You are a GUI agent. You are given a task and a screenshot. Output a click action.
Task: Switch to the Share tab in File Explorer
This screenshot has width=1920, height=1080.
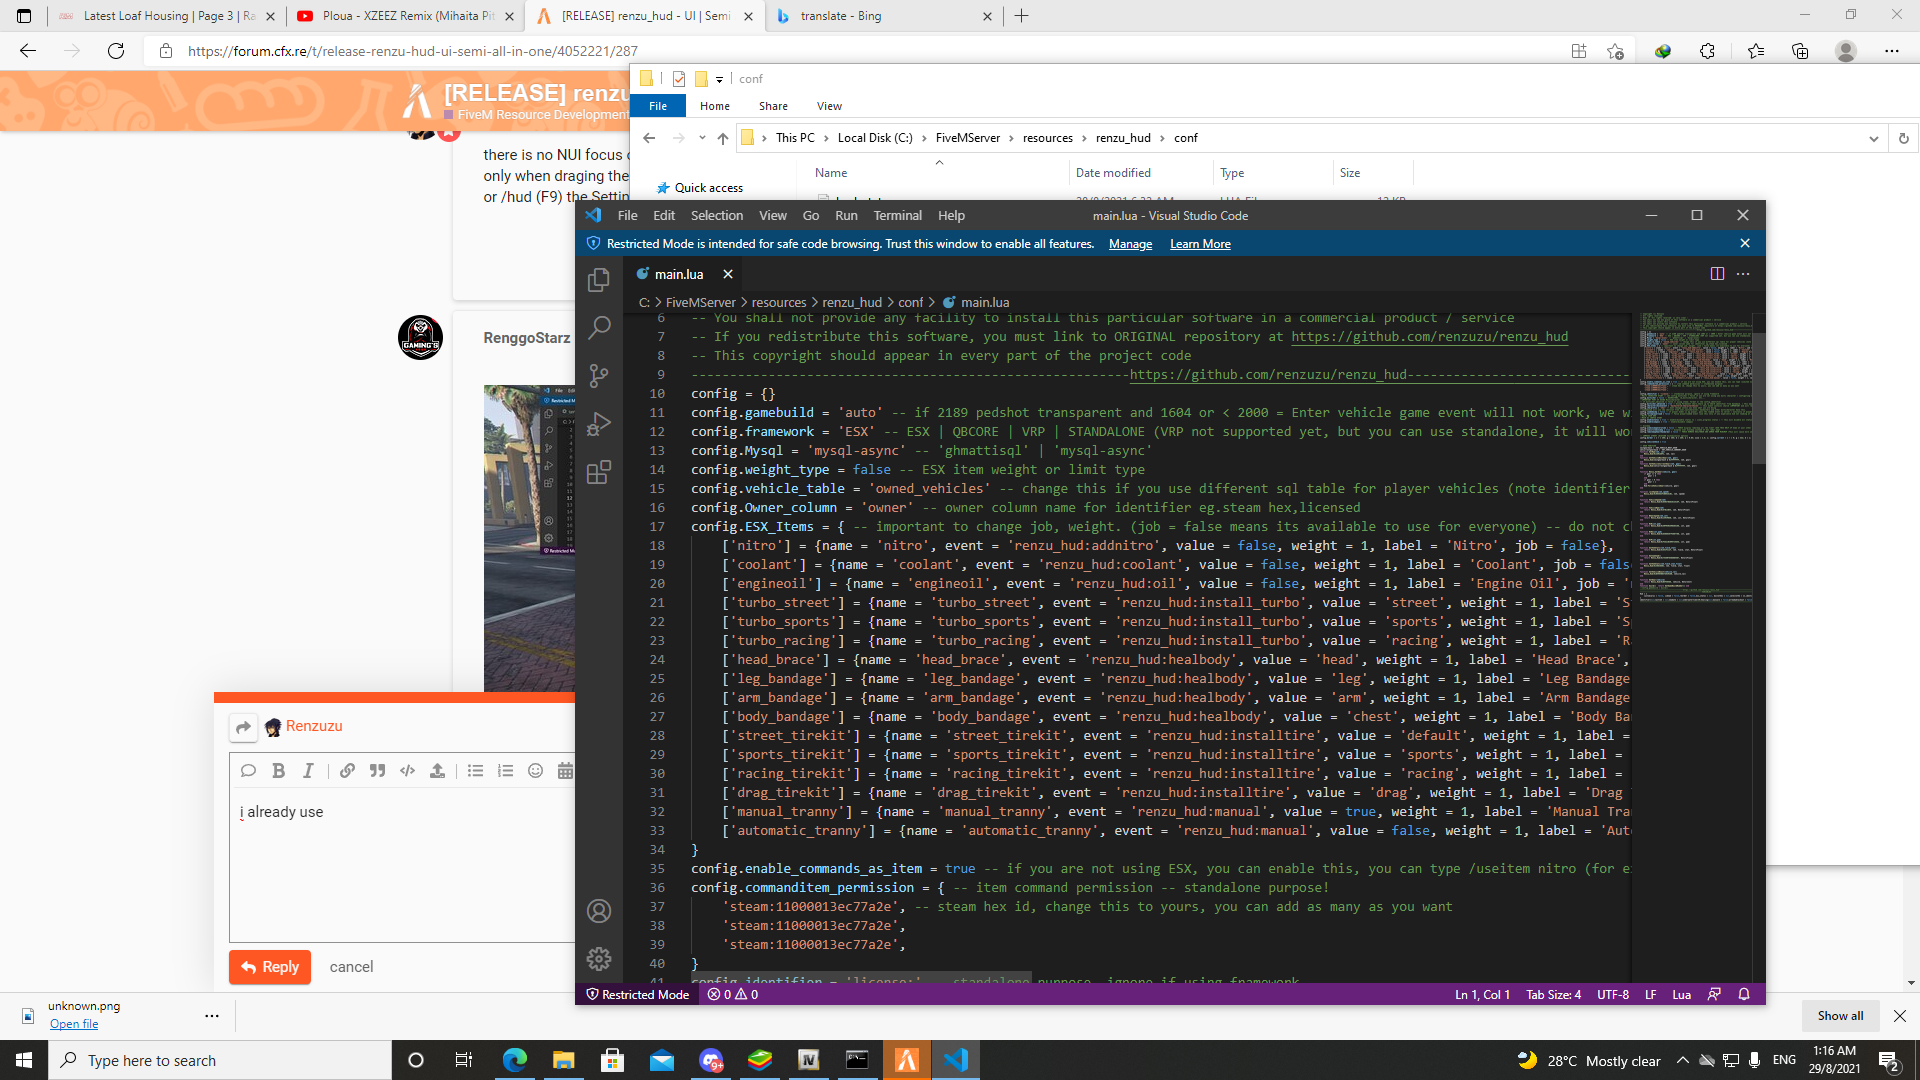pos(773,106)
